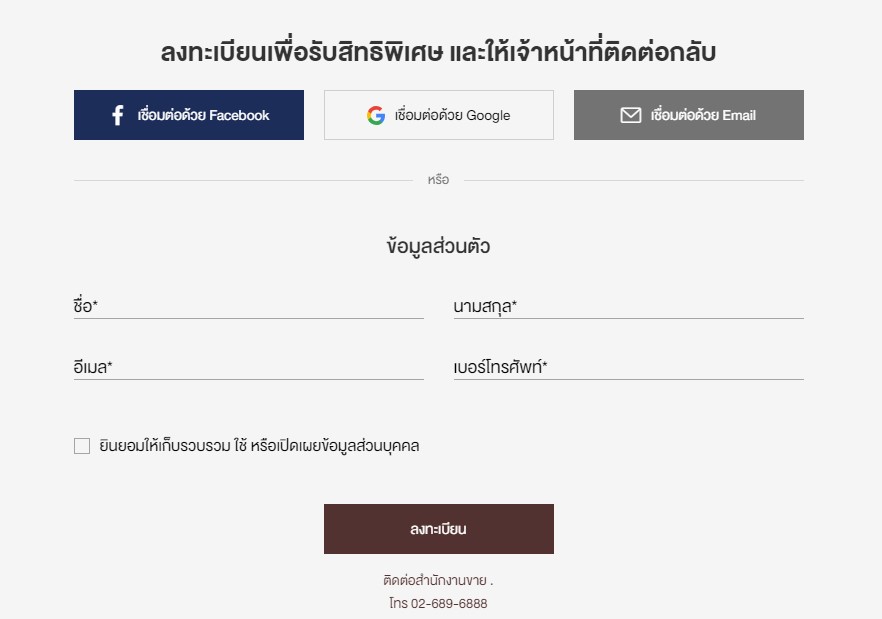Click the ข้อมูลส่วนตัว section heading
Screen dimensions: 882x619
pyautogui.click(x=439, y=246)
